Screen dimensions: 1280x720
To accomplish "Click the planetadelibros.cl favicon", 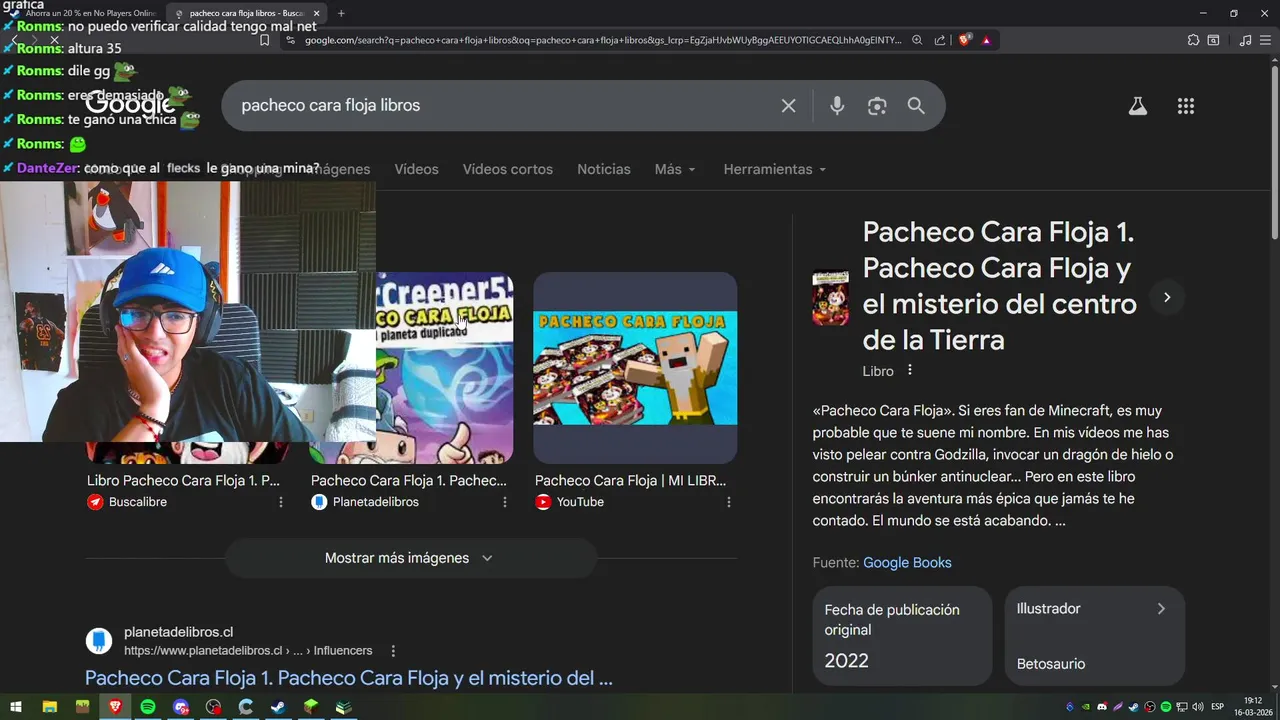I will tap(99, 641).
